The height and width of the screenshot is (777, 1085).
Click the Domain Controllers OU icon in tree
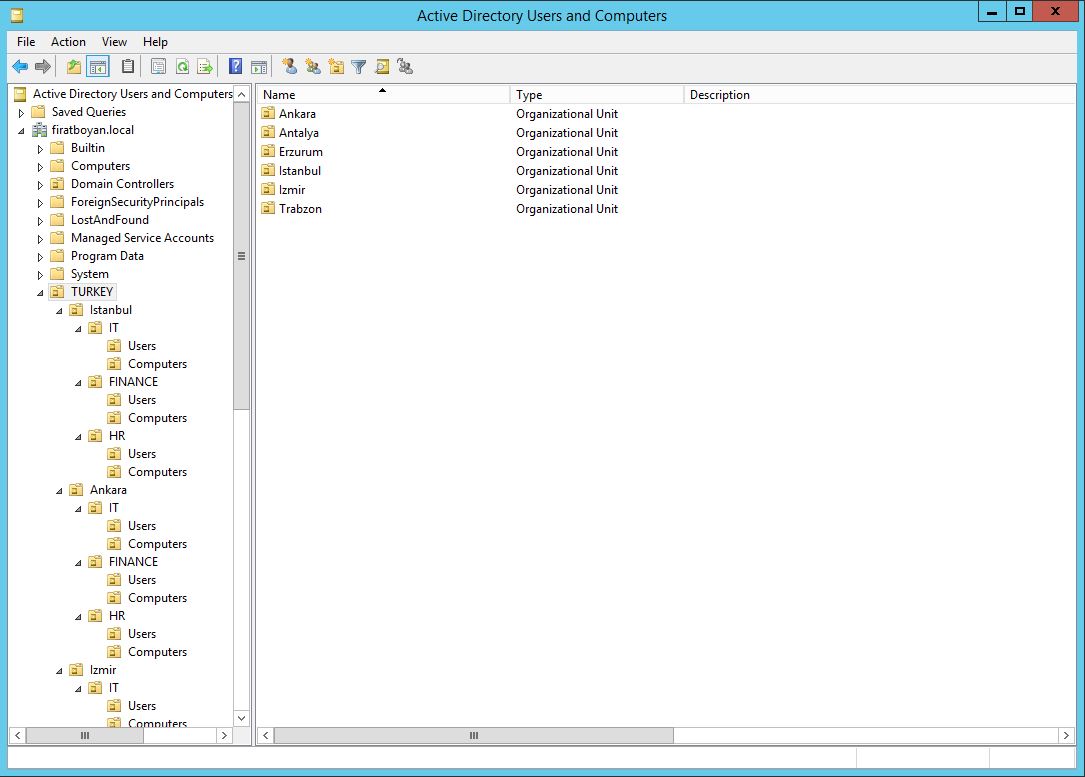pos(57,183)
